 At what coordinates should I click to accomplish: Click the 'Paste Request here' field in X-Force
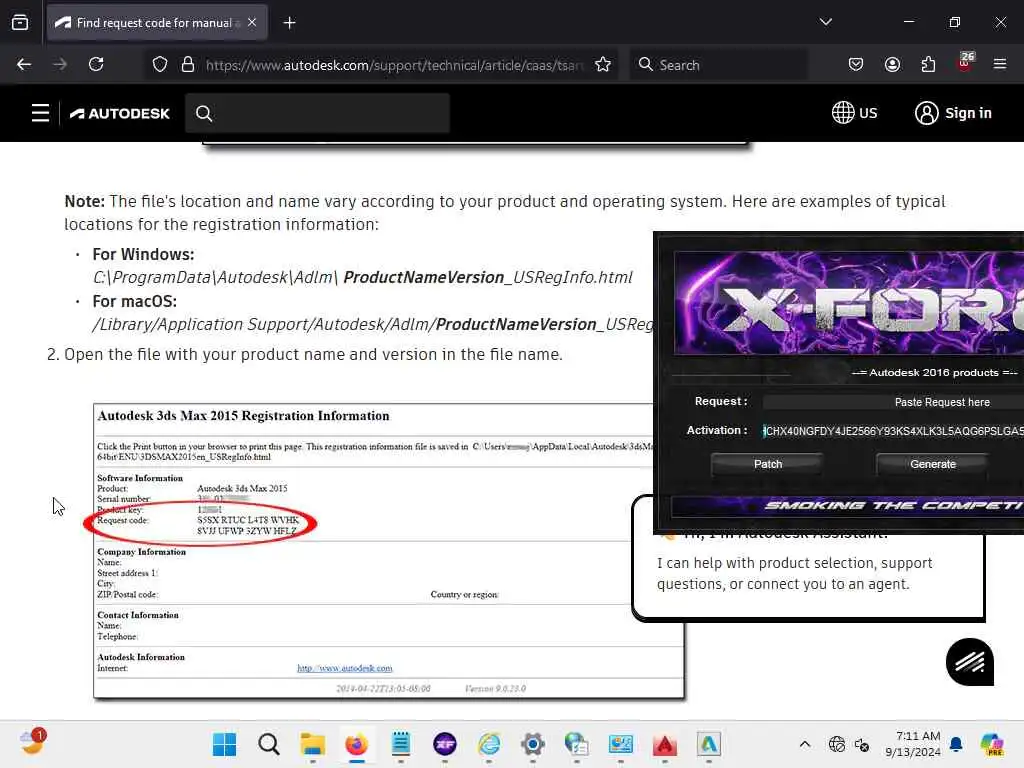(893, 402)
